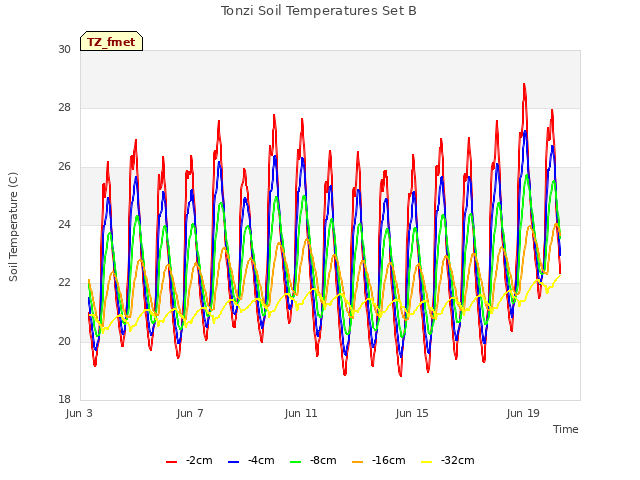
Task: Click the highest red -2cm peak near Jun 19
Action: coord(524,84)
